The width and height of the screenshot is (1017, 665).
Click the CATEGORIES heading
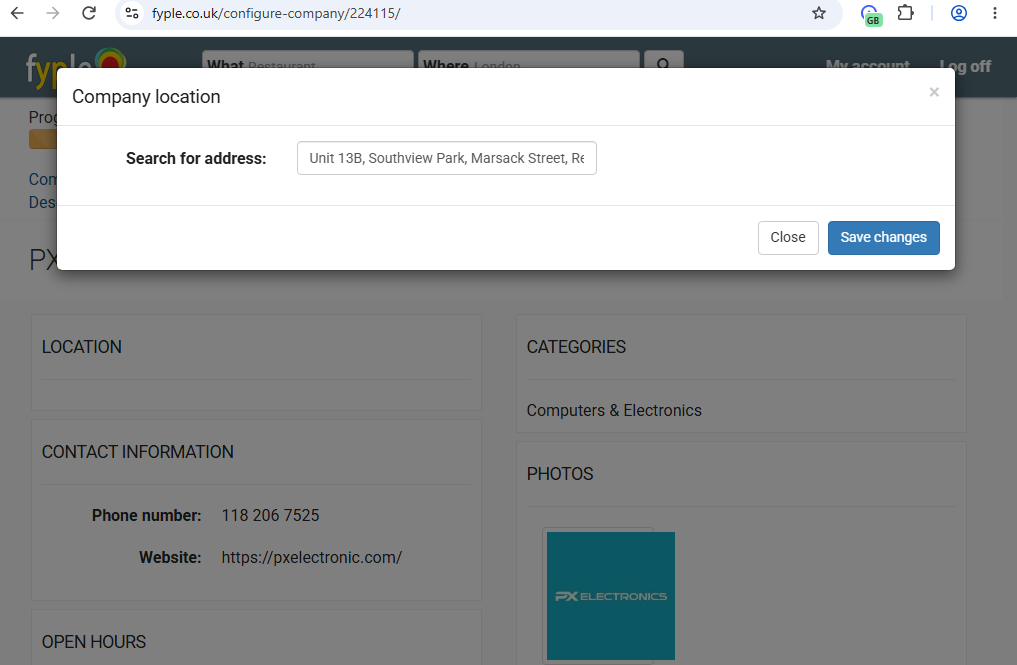click(x=576, y=347)
